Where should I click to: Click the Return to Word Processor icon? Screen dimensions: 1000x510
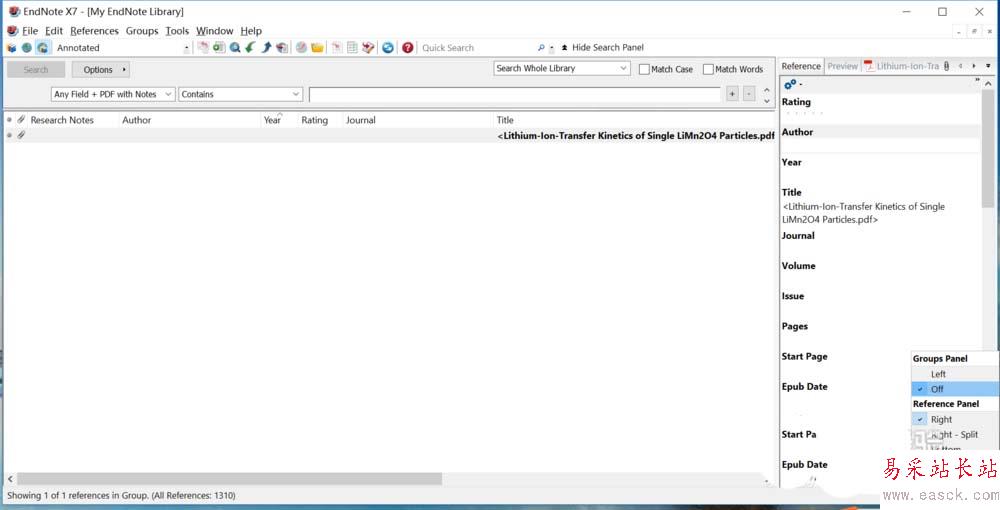coord(368,48)
